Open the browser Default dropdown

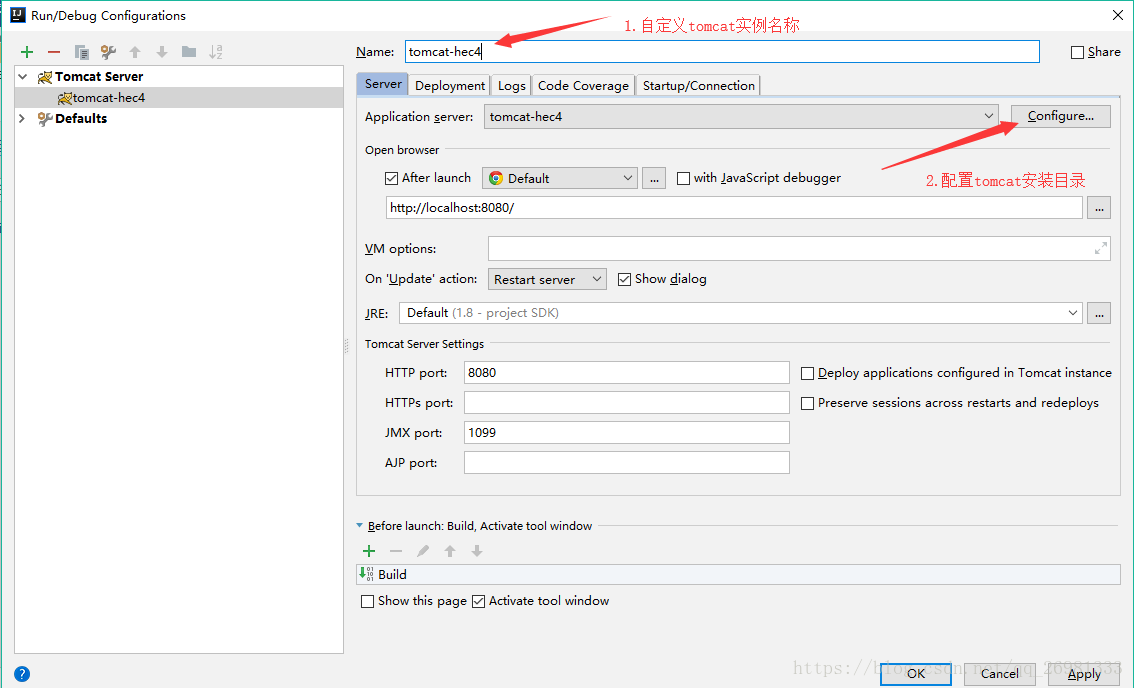560,179
